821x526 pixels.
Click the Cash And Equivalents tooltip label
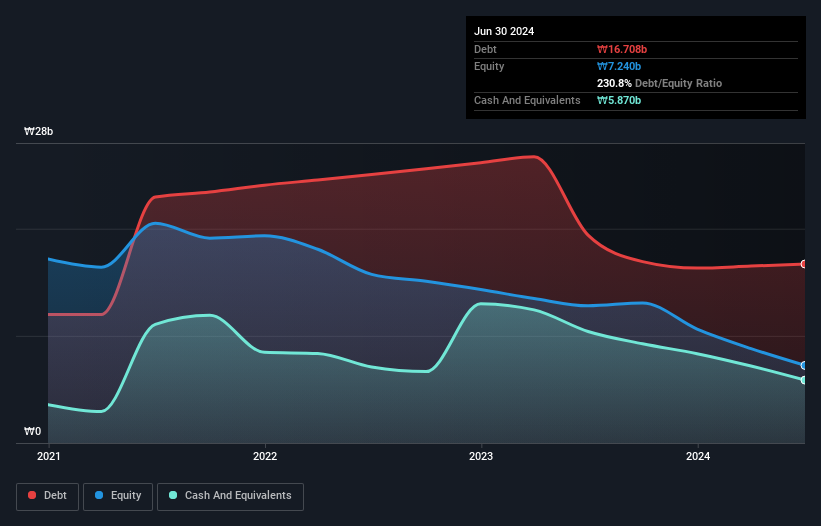(x=527, y=100)
